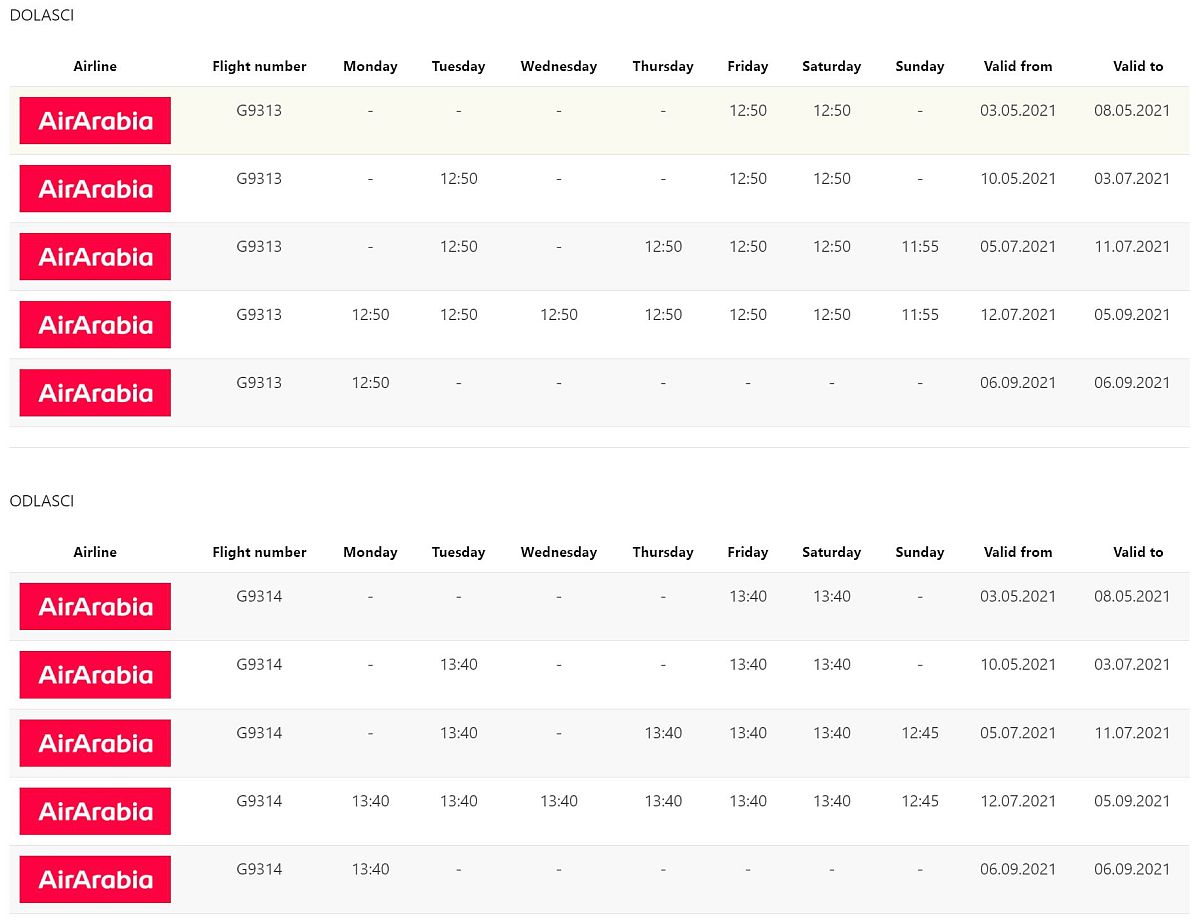This screenshot has height=920, width=1200.
Task: Click Monday 12:50 in row valid from 06.09.2021
Action: (x=370, y=382)
